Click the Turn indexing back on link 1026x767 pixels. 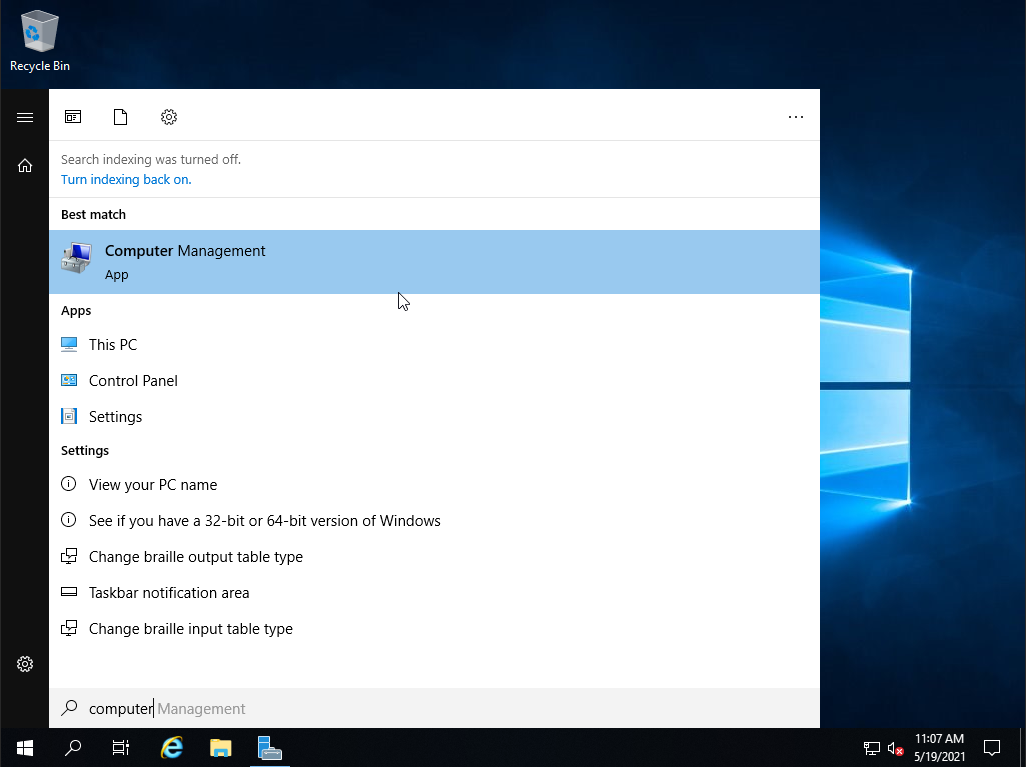126,179
